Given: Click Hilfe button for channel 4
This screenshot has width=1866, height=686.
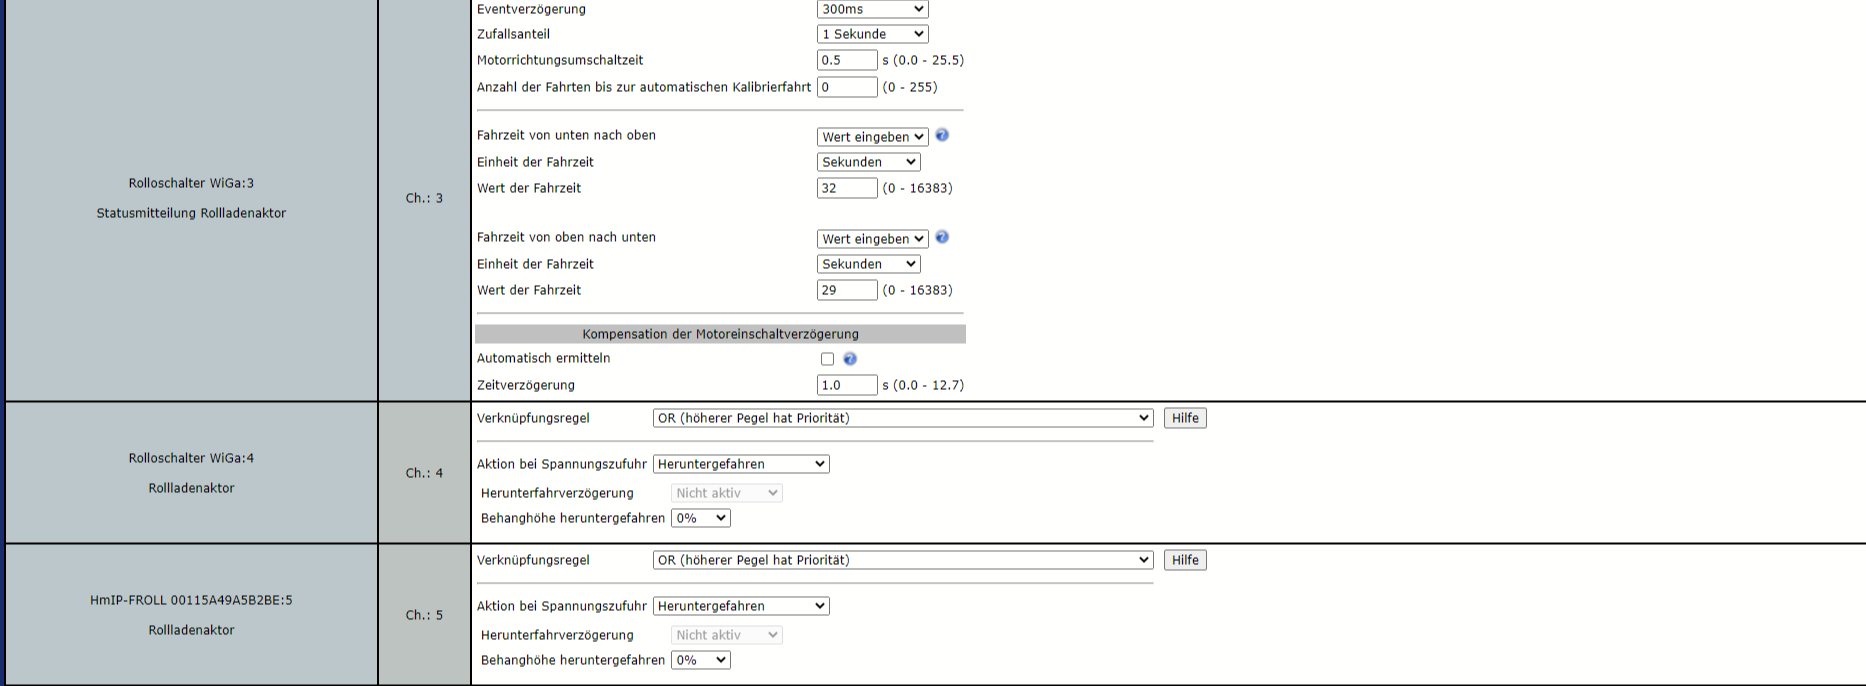Looking at the screenshot, I should click(1185, 418).
